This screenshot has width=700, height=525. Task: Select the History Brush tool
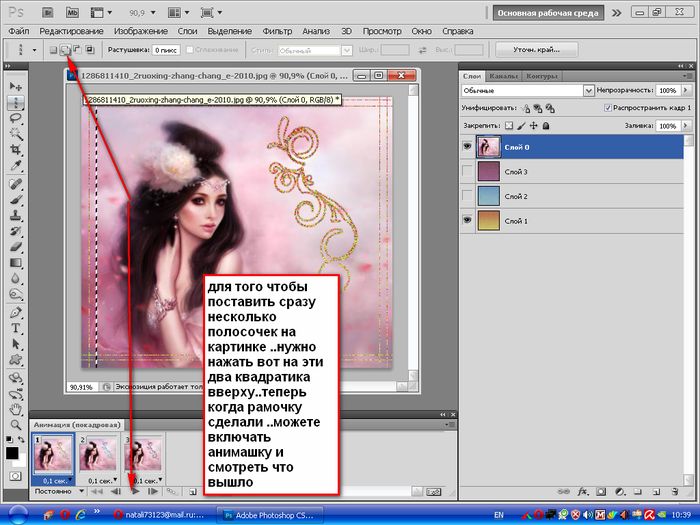(x=16, y=231)
